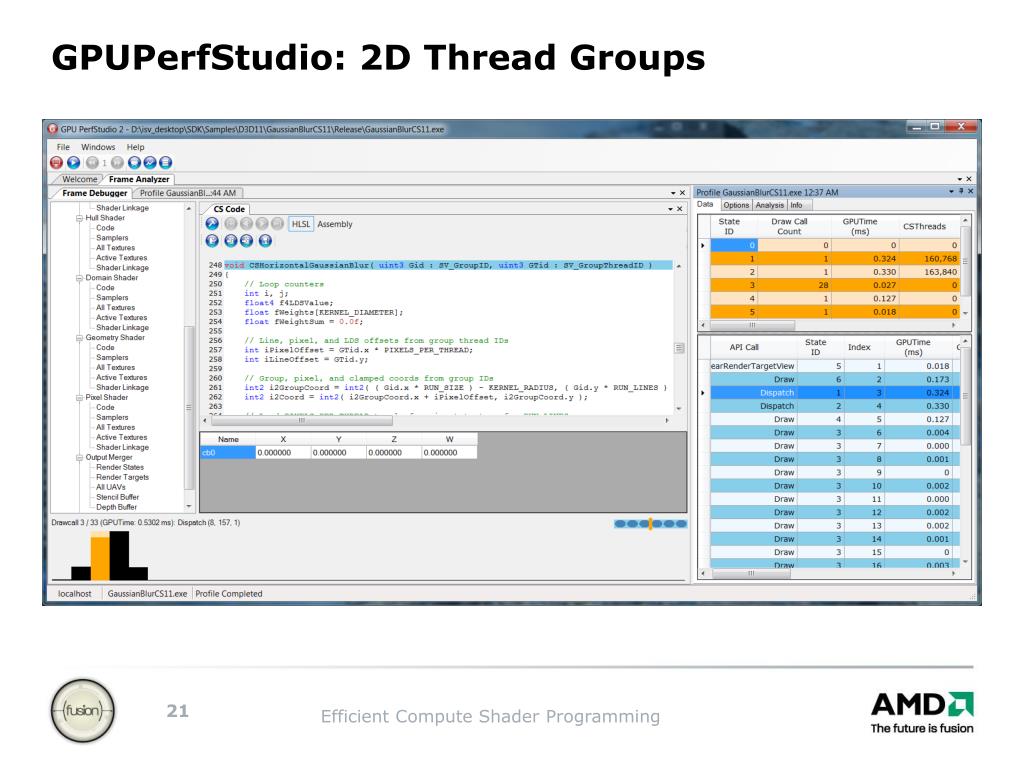
Task: Click the blue hammer icon in CS Code toolbar
Action: pyautogui.click(x=212, y=223)
